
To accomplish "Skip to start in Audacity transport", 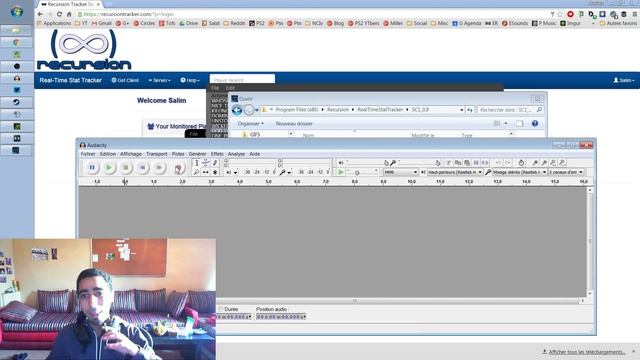I will pos(142,167).
